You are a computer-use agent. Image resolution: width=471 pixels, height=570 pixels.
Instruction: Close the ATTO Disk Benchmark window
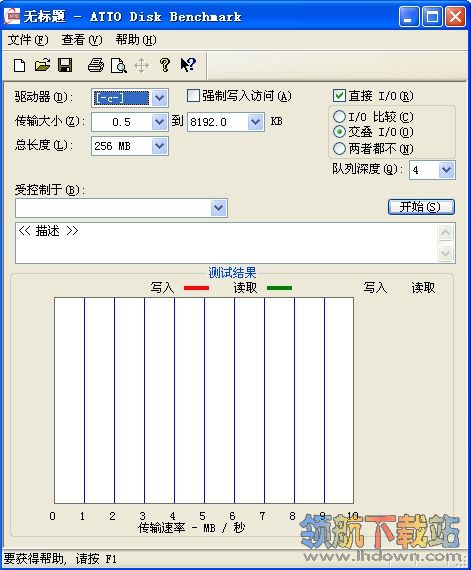455,17
